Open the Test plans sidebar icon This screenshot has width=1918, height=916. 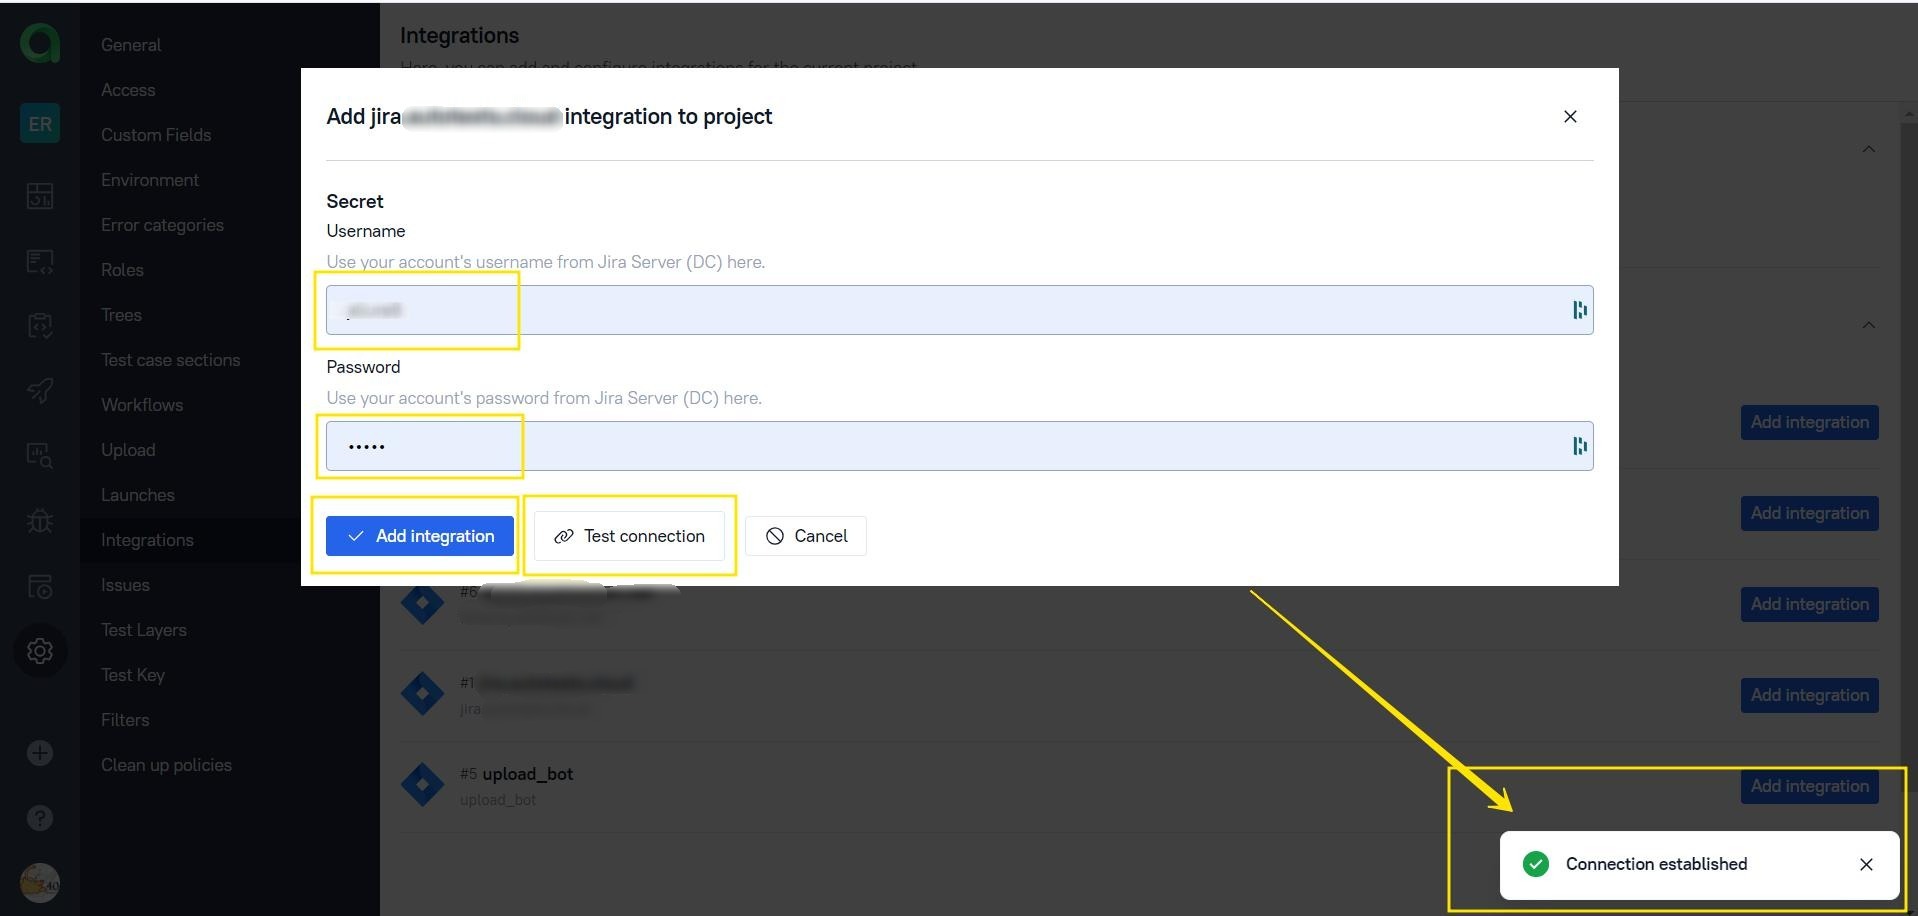pyautogui.click(x=40, y=326)
